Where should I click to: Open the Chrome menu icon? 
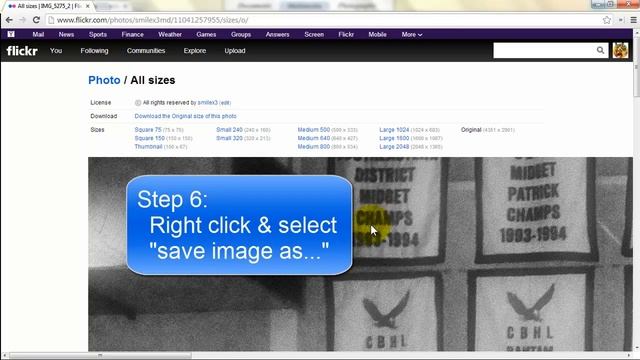633,20
